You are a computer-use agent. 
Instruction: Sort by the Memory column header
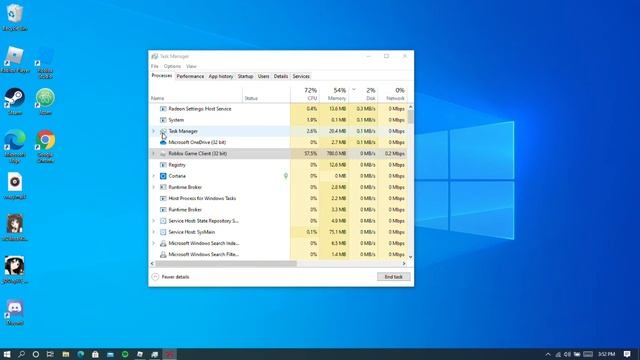[x=334, y=94]
